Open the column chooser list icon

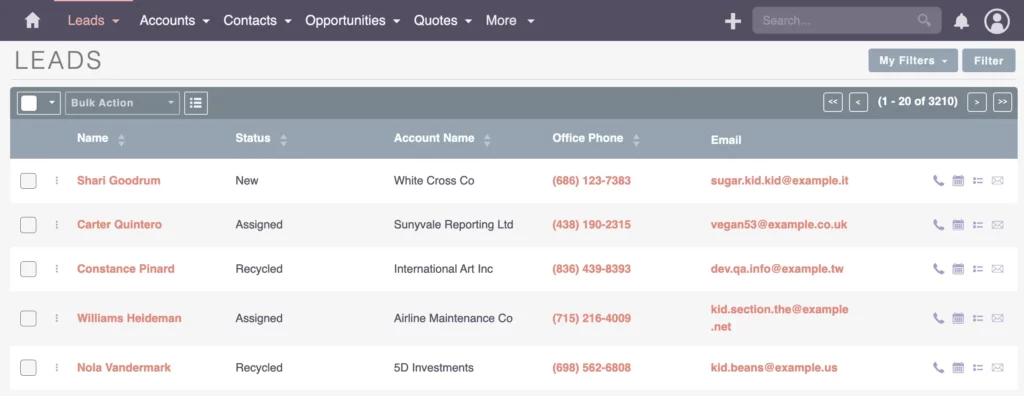coord(196,103)
